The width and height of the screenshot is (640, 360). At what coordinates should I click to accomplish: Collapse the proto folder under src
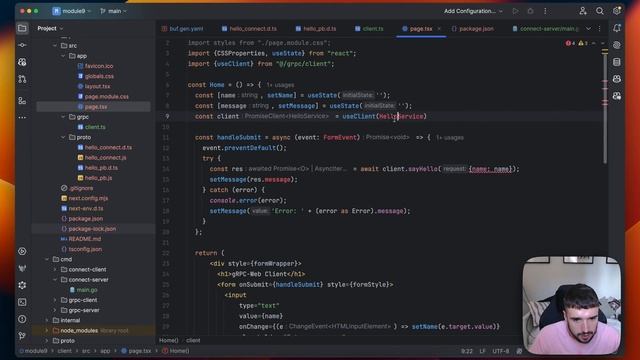click(63, 137)
